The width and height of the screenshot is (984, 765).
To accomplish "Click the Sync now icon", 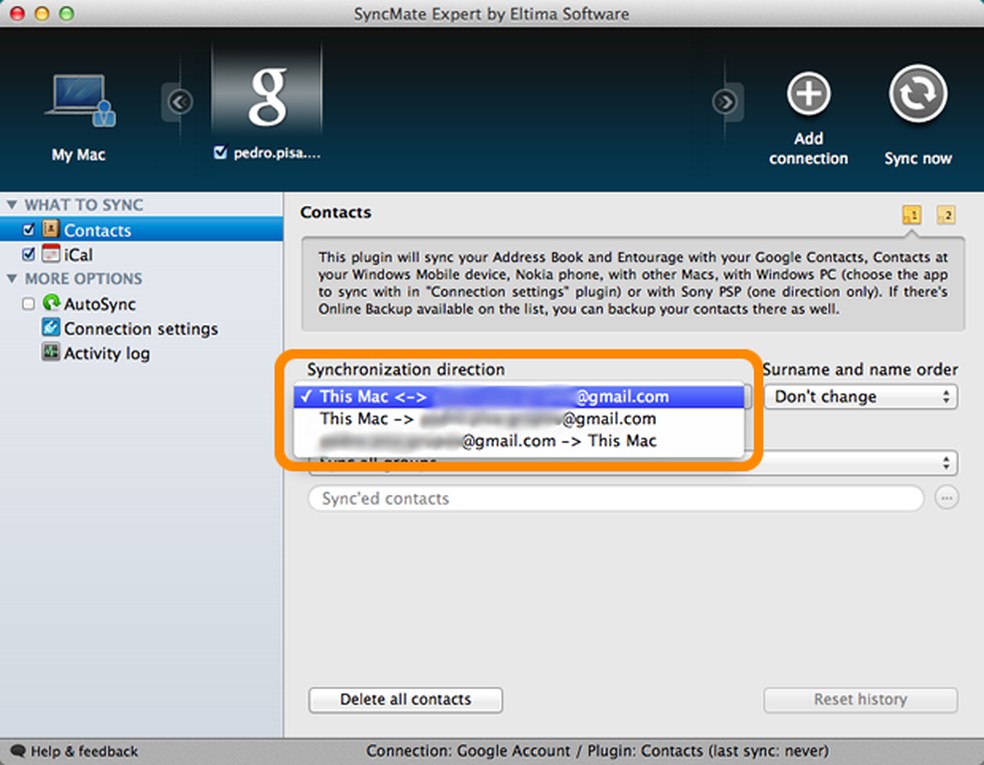I will [x=917, y=92].
